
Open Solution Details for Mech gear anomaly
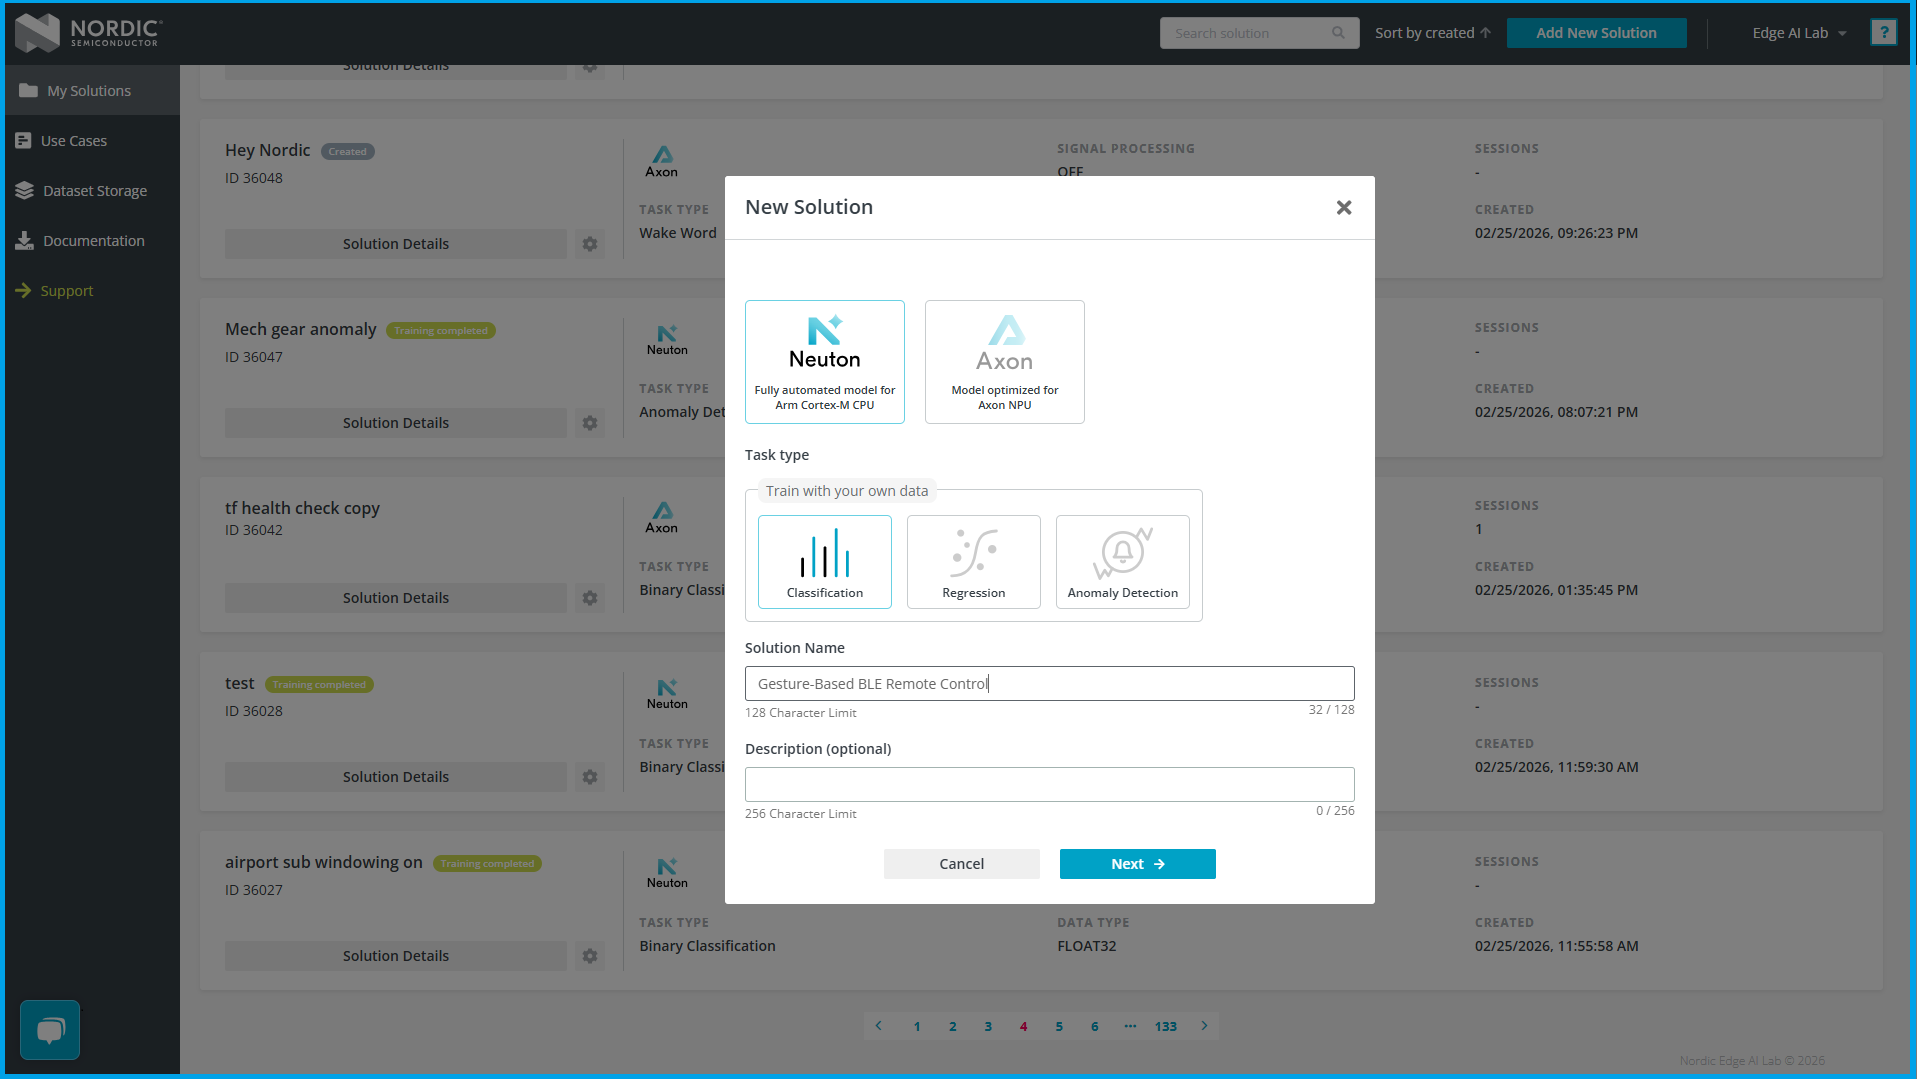(396, 423)
